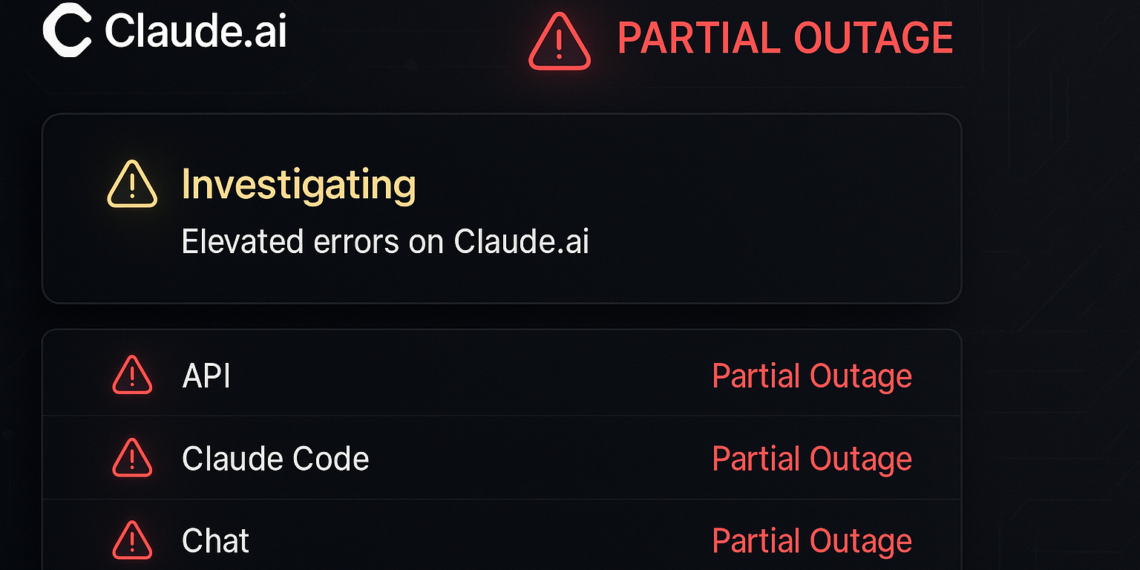Click the red warning triangle beside PARTIAL OUTAGE
The width and height of the screenshot is (1140, 570).
click(x=560, y=41)
